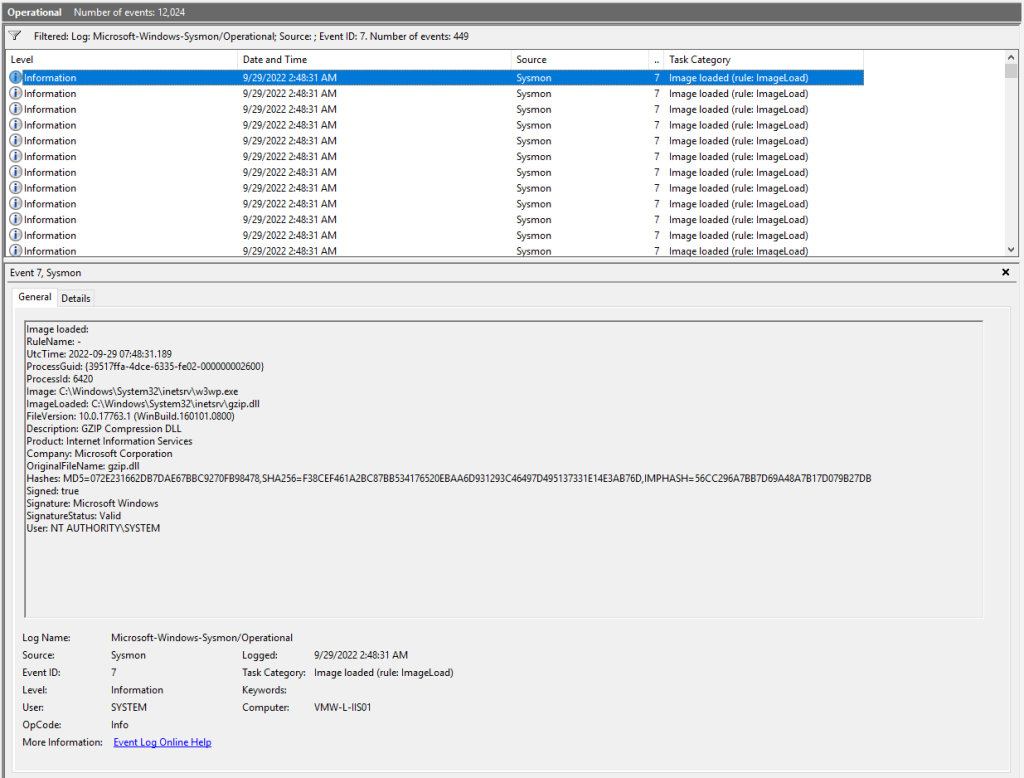The image size is (1024, 778).
Task: Switch to the Details tab
Action: (76, 297)
